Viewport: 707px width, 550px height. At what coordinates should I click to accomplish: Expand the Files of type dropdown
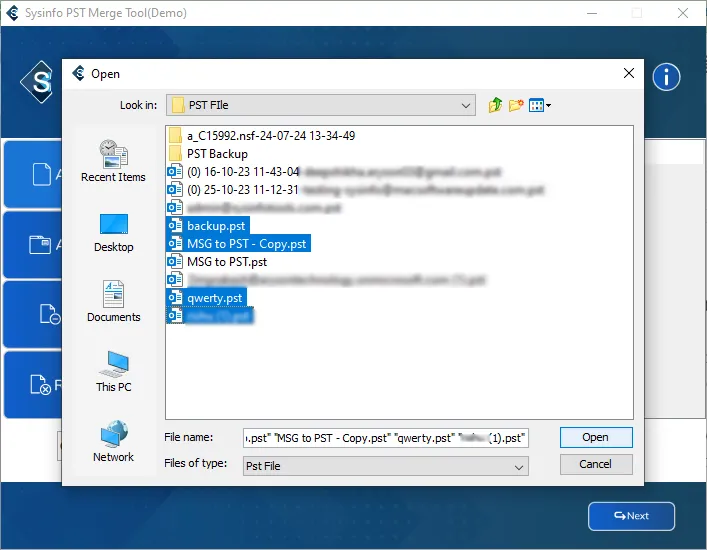click(x=519, y=467)
